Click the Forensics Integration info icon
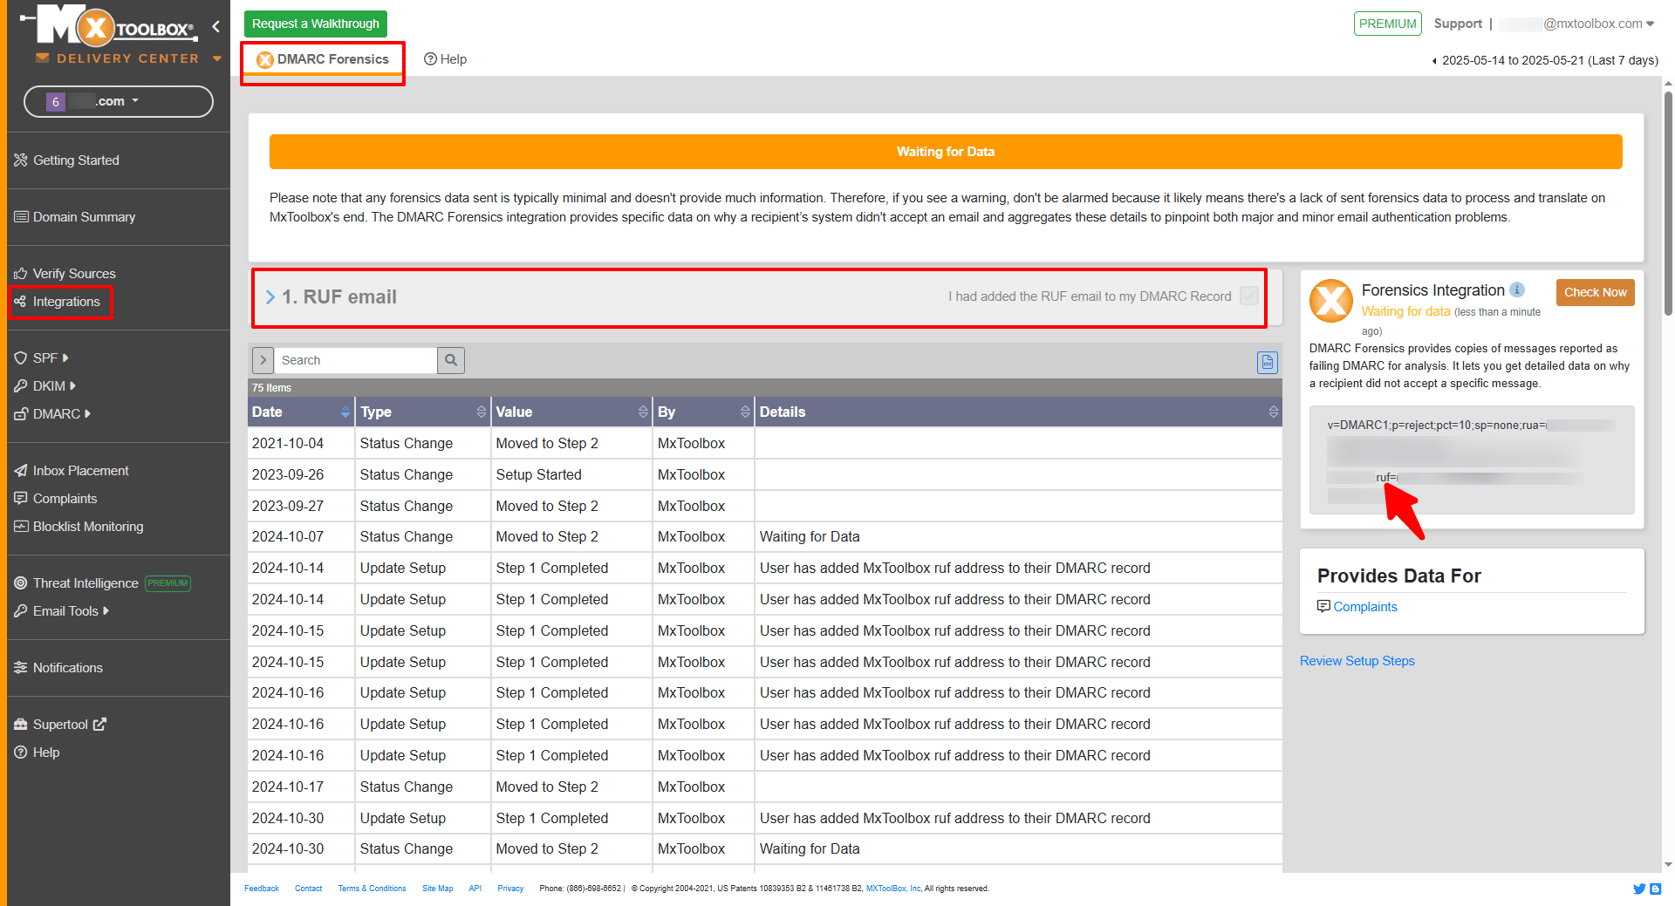 tap(1517, 290)
